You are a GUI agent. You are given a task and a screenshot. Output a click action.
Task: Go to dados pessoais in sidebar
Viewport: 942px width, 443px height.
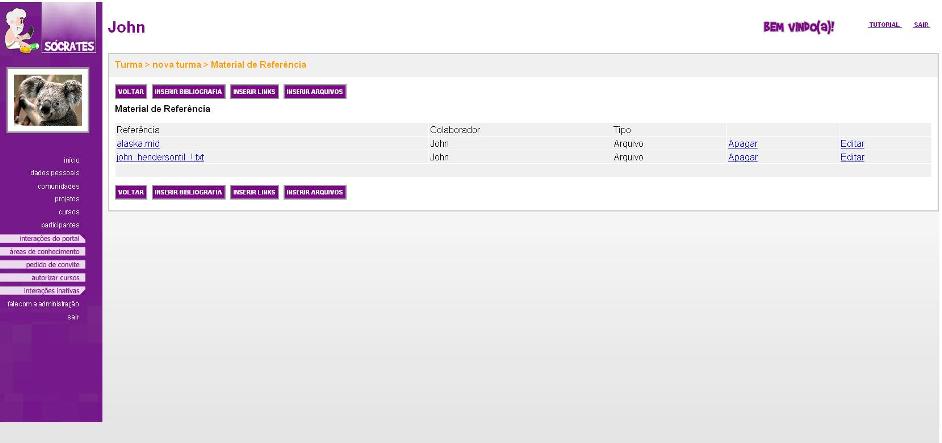click(x=56, y=173)
